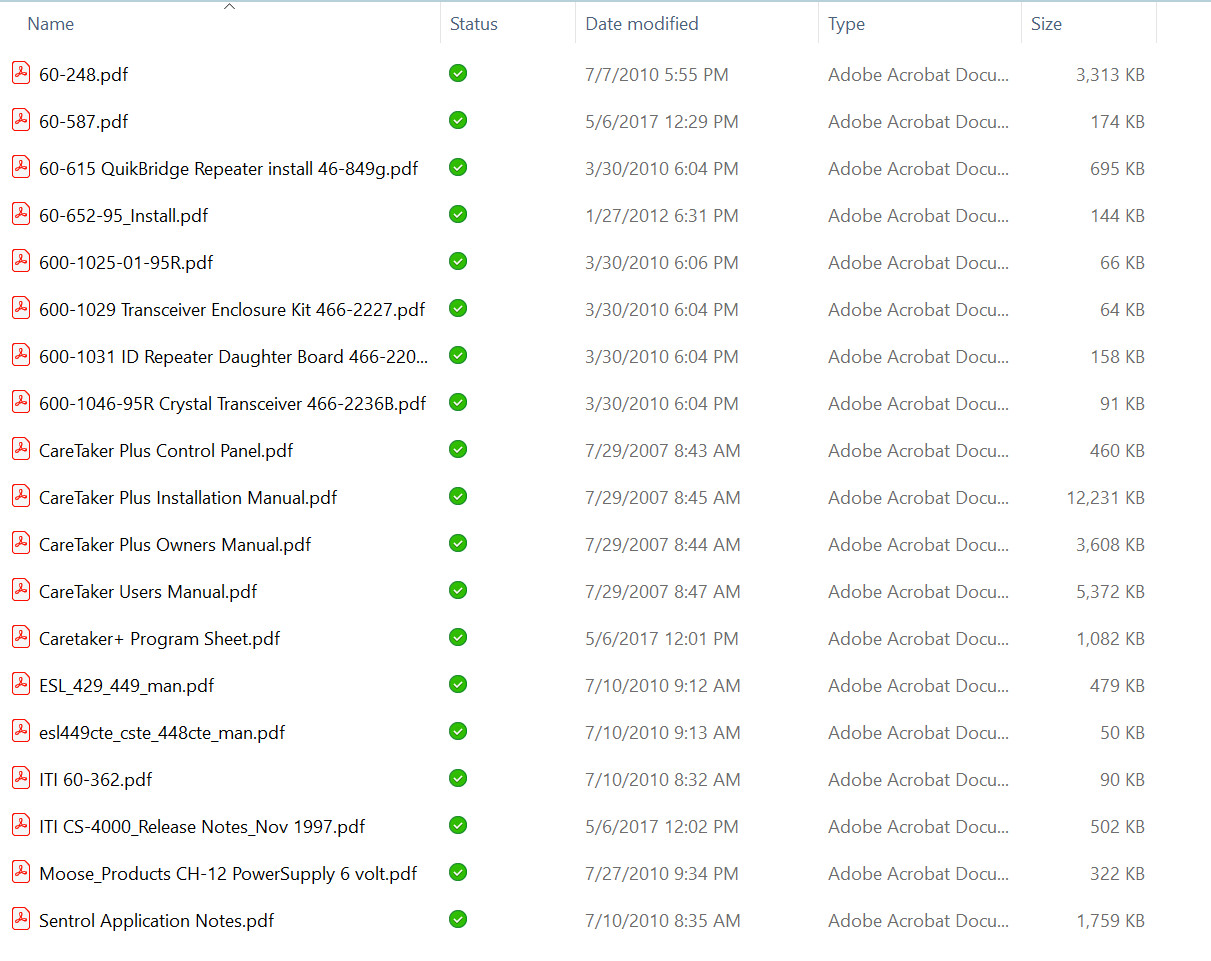1211x961 pixels.
Task: Select the PDF icon of 60-652-95_Install.pdf
Action: pyautogui.click(x=21, y=214)
